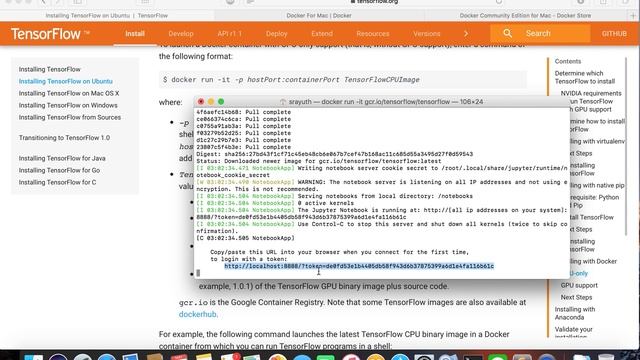
Task: Switch to Docker For Mac browser tab
Action: [x=319, y=16]
